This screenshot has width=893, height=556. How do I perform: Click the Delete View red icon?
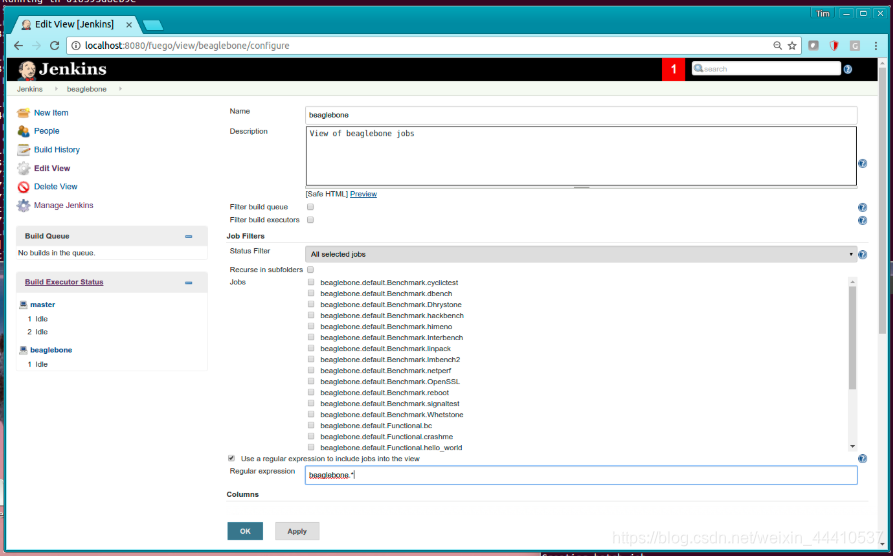point(23,187)
